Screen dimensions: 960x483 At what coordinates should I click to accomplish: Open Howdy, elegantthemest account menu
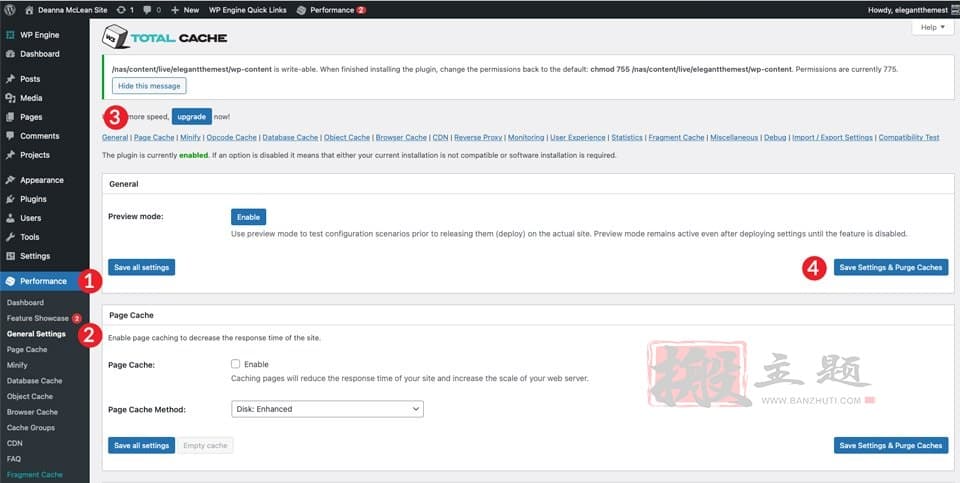click(x=908, y=10)
